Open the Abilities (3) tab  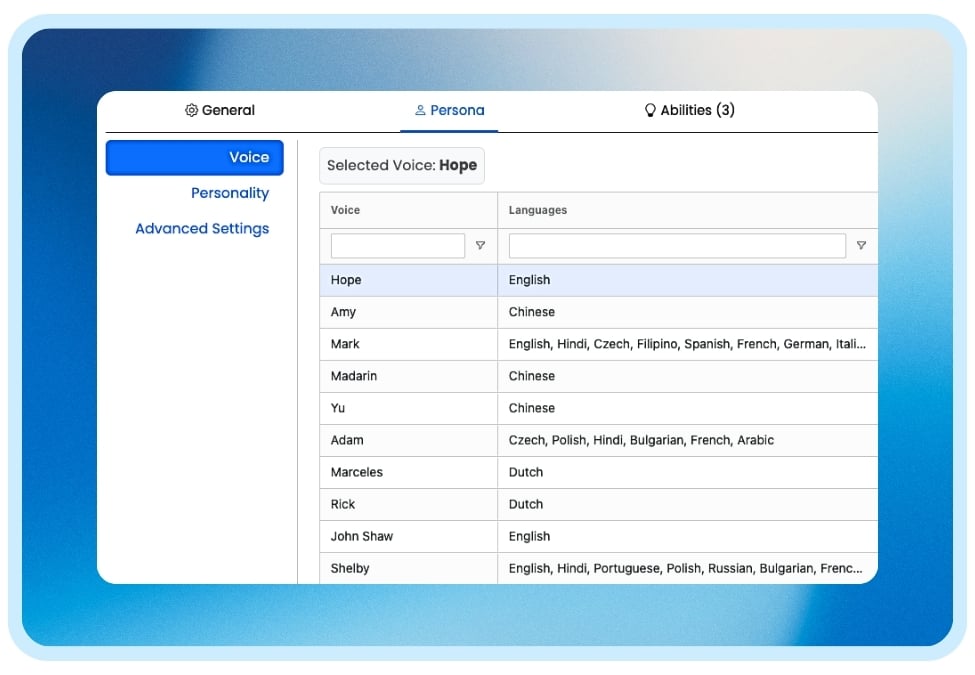pos(689,111)
